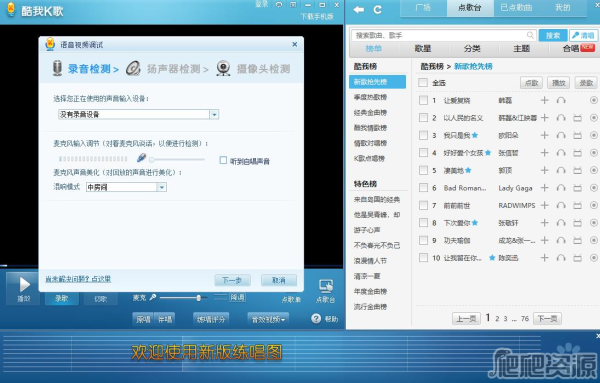Click TV icon on row 4
This screenshot has height=383, width=600.
pos(577,153)
